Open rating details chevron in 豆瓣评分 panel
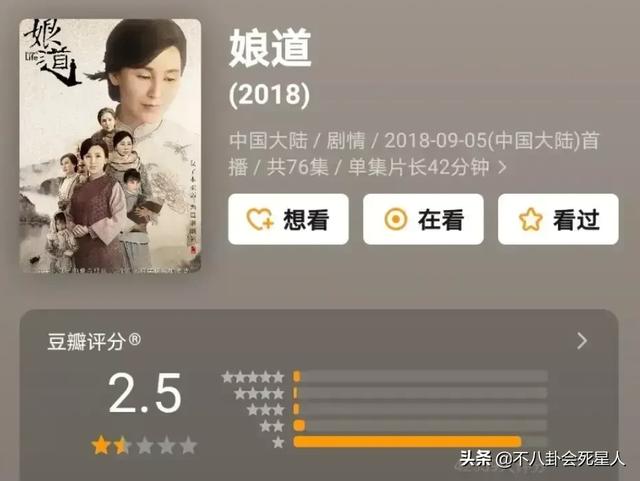This screenshot has height=481, width=640. pyautogui.click(x=582, y=341)
